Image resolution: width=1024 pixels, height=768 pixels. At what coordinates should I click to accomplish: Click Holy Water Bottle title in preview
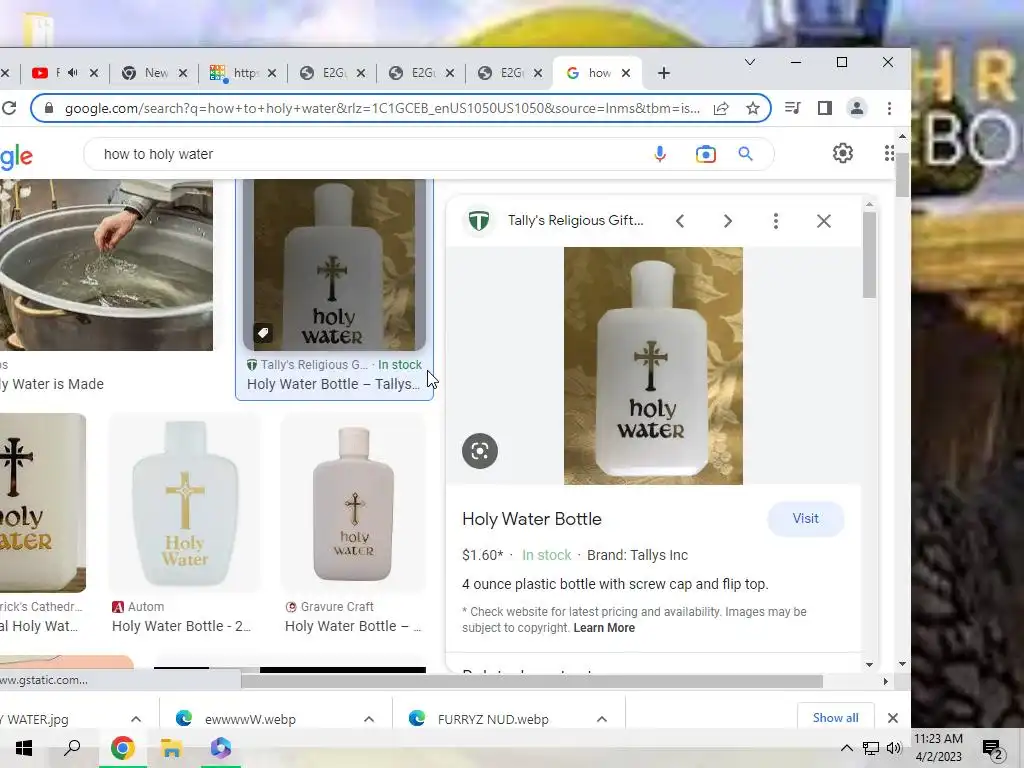[532, 519]
